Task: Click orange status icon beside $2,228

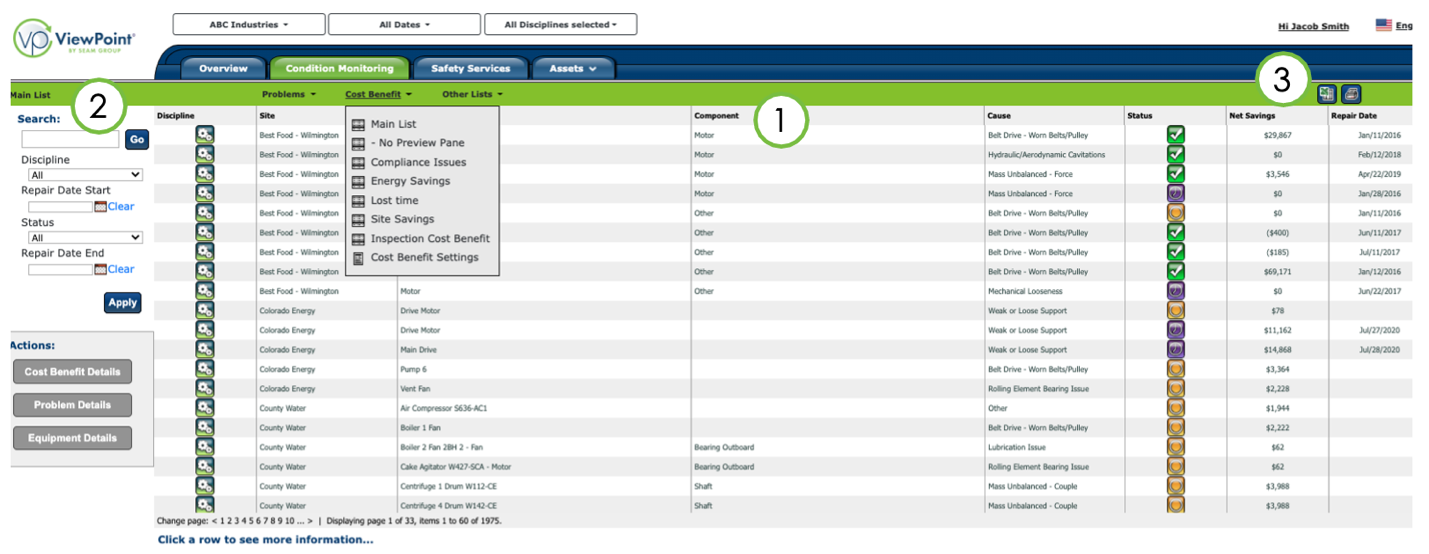Action: click(x=1176, y=388)
